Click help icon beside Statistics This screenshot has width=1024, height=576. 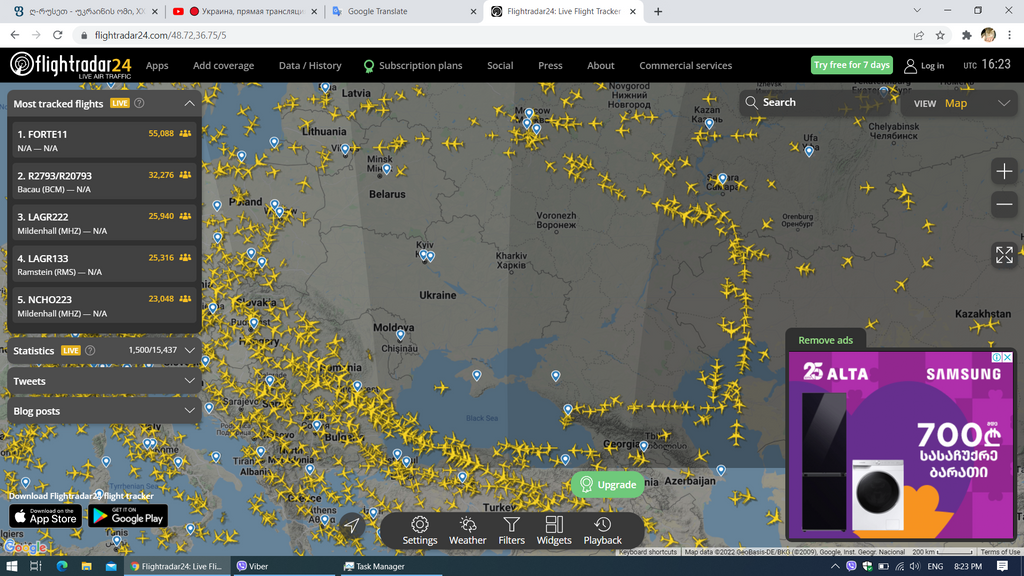(90, 351)
